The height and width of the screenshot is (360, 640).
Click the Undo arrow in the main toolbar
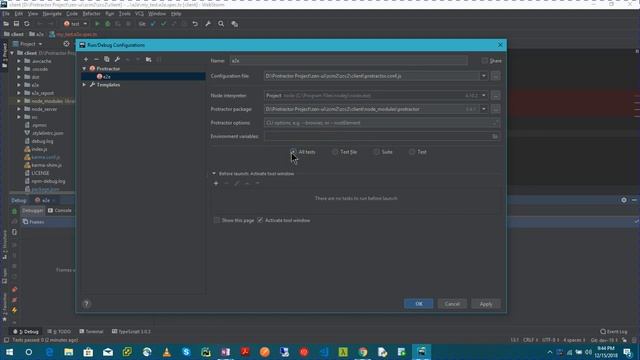click(x=195, y=24)
